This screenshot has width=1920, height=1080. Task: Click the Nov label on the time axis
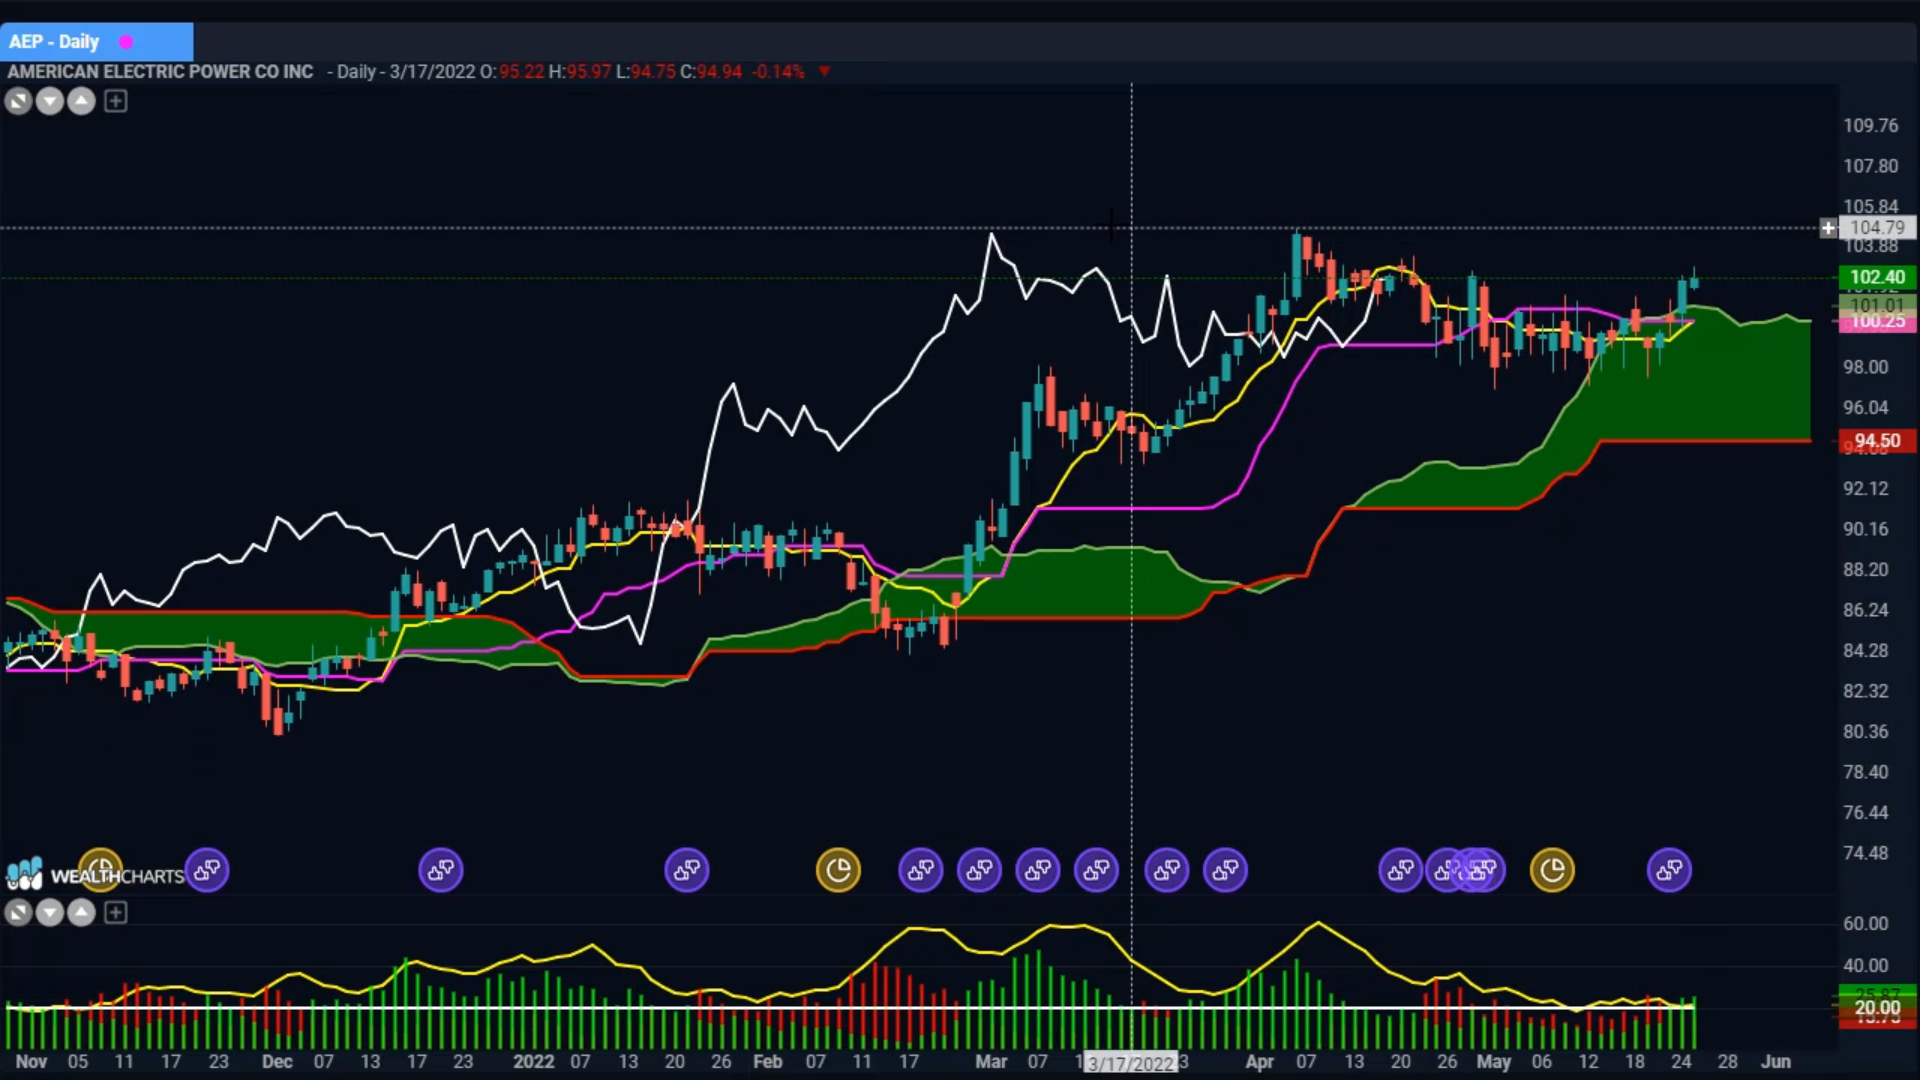coord(31,1062)
